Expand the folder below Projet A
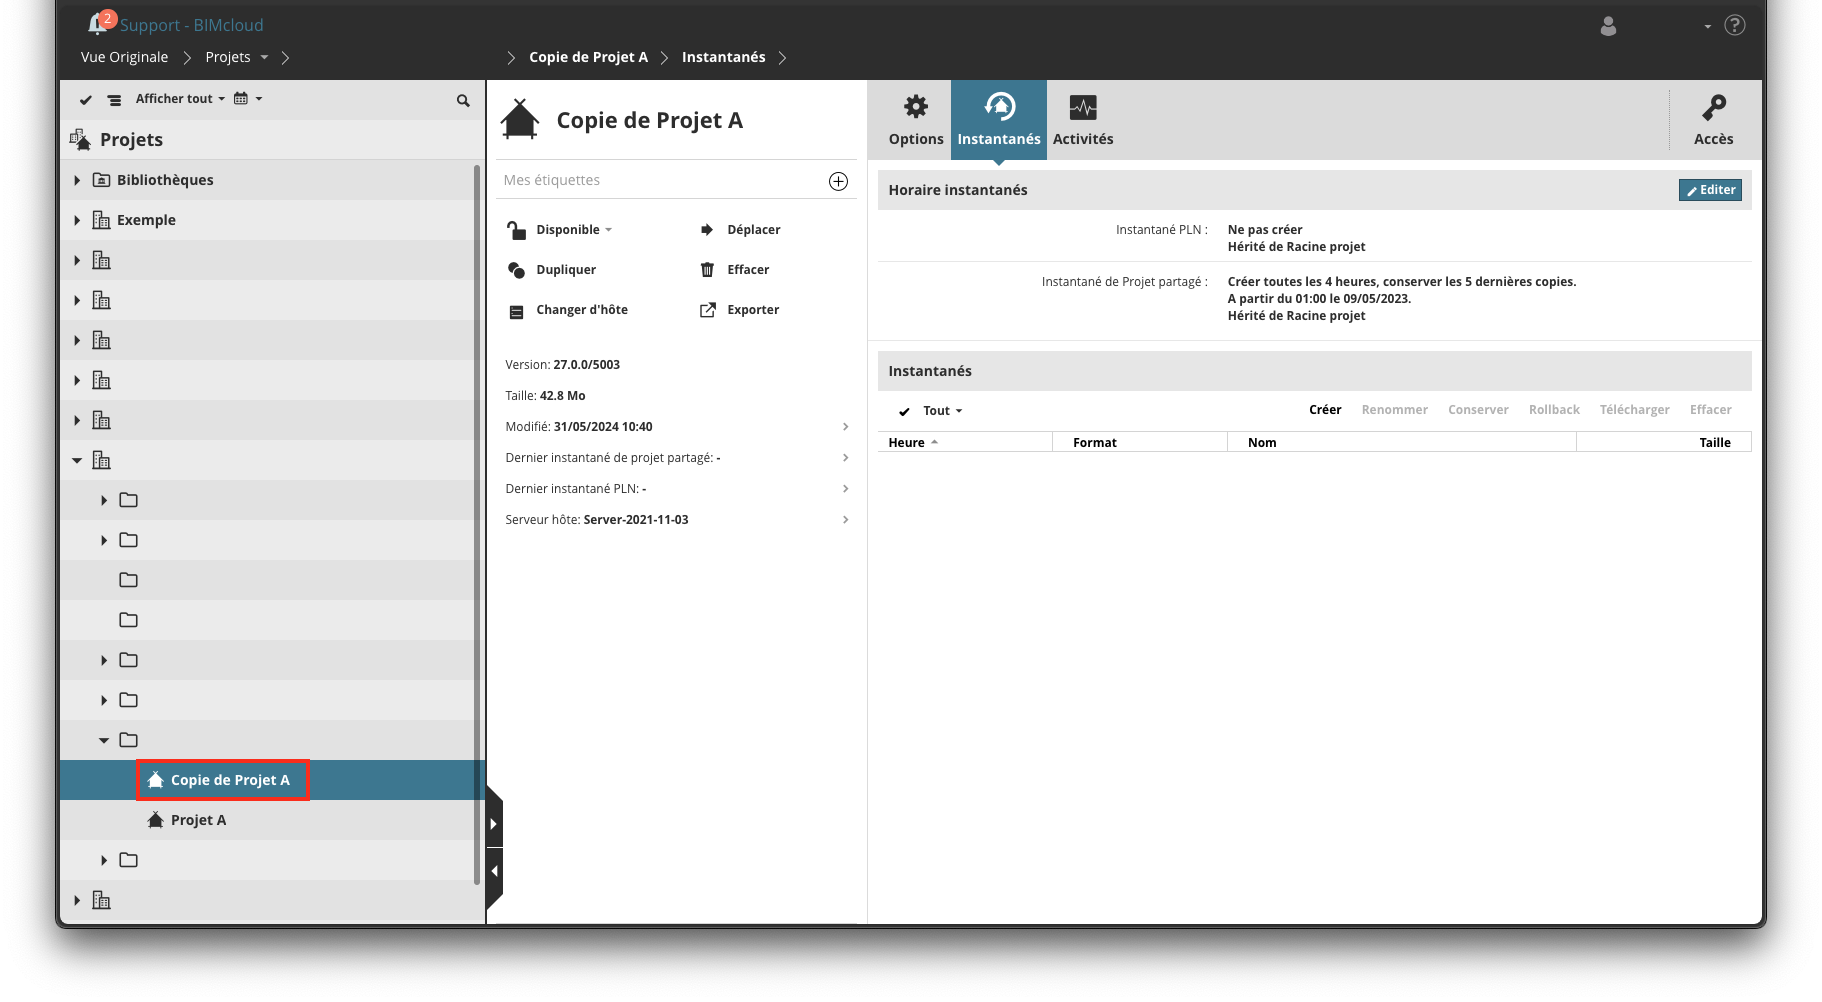1822x1002 pixels. (104, 860)
